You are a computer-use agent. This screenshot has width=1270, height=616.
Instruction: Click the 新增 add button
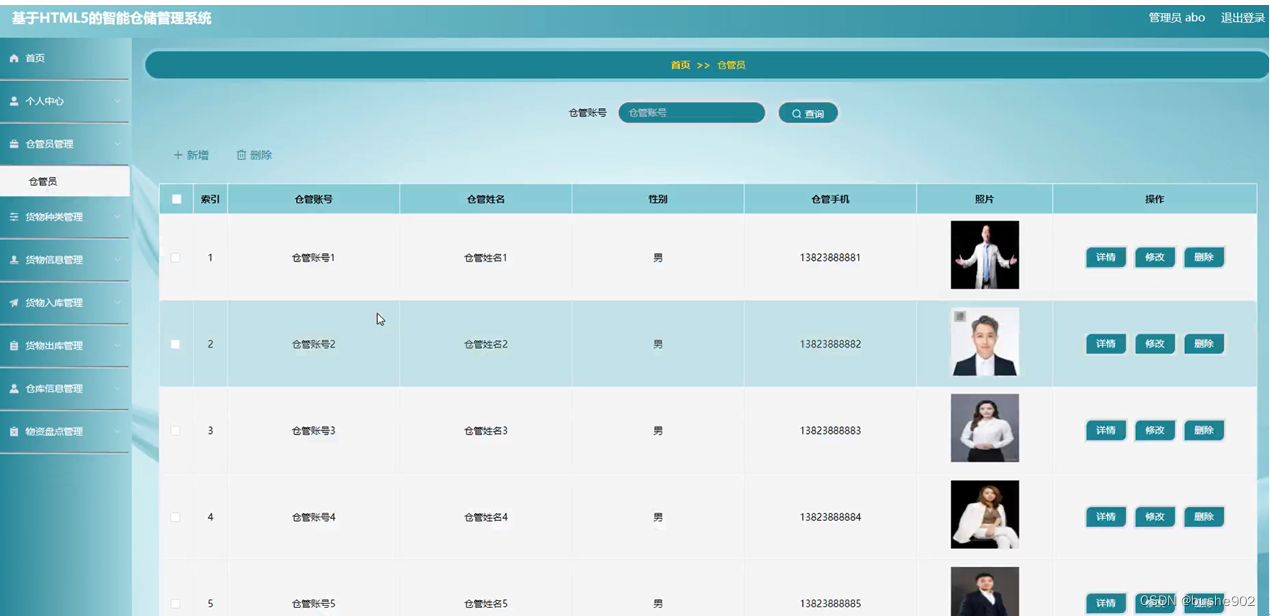pos(191,155)
